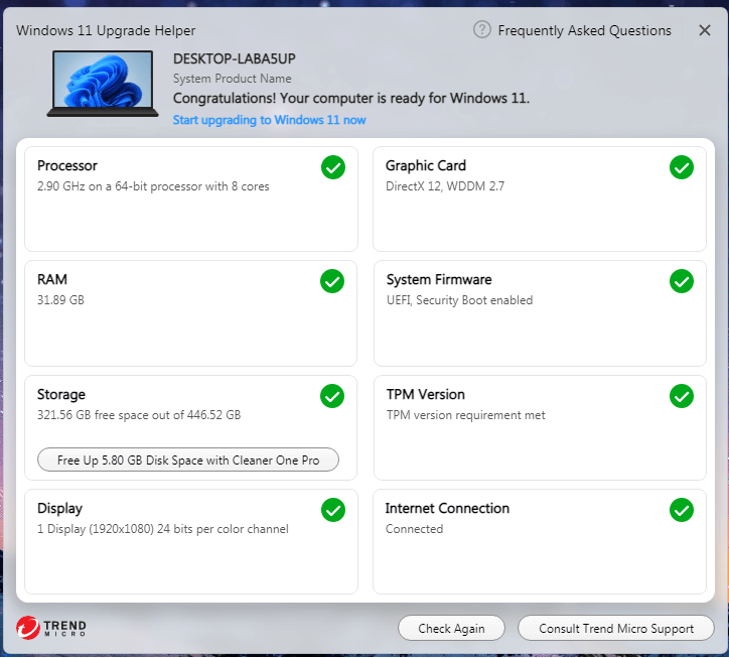
Task: Start upgrading to Windows 11 now
Action: coord(269,120)
